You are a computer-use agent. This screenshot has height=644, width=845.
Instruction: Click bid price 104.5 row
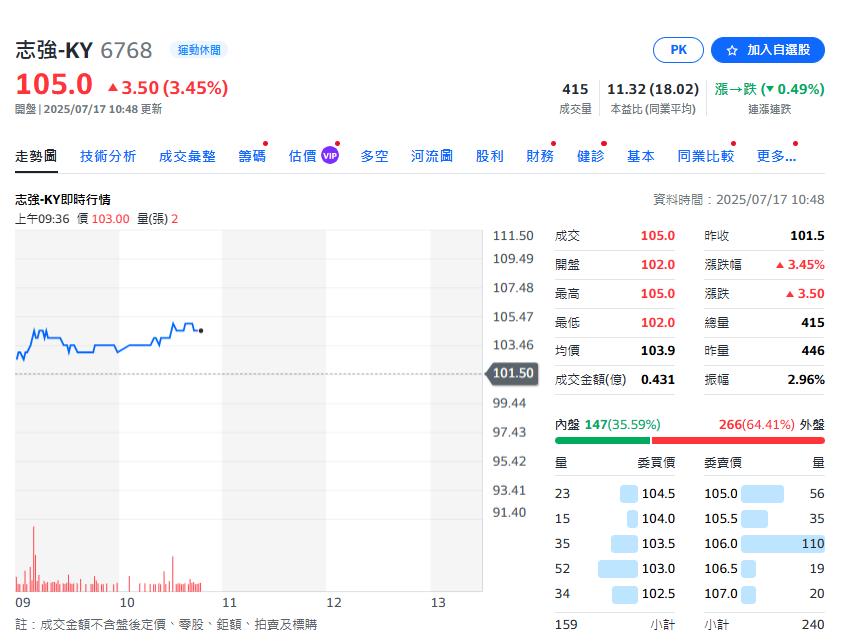click(615, 494)
